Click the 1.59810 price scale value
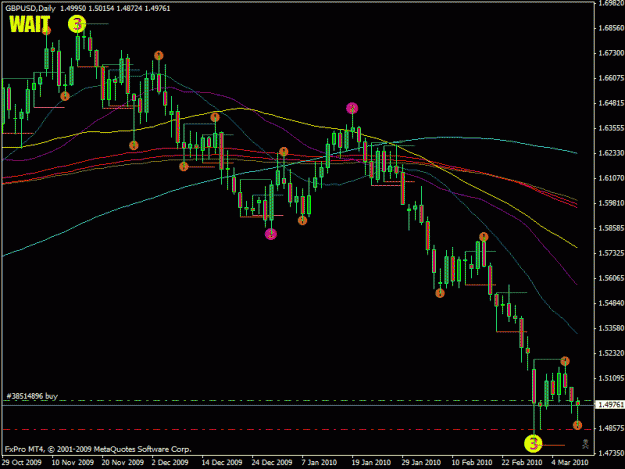 tap(611, 203)
